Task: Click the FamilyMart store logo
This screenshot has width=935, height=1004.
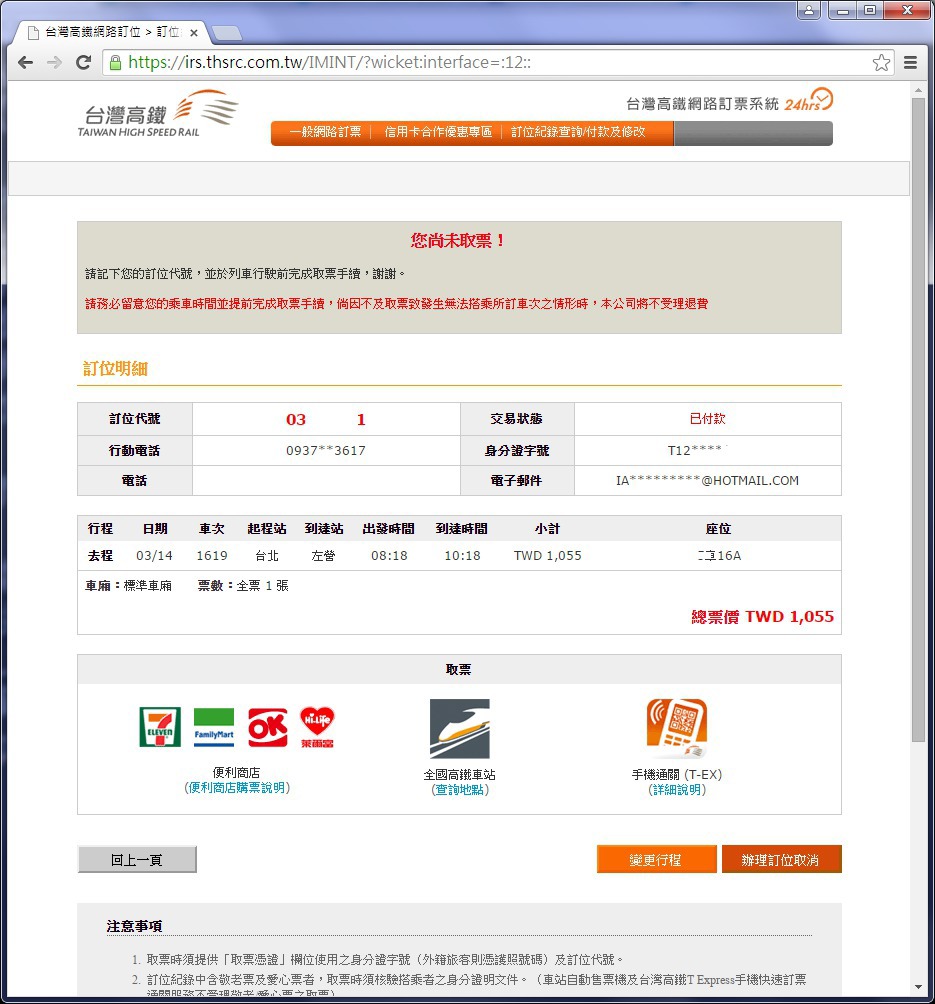Action: tap(214, 727)
